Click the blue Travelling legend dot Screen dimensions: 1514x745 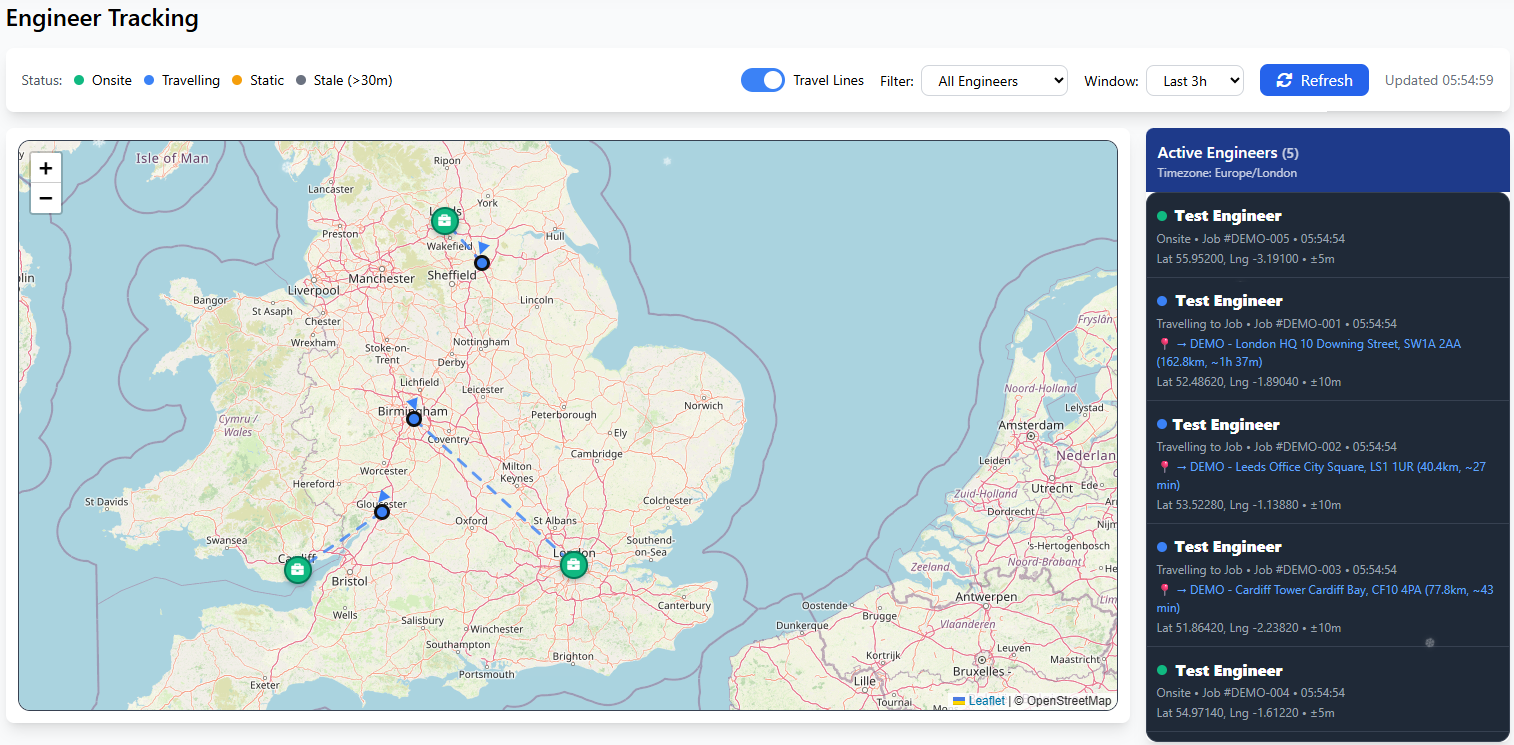(149, 81)
